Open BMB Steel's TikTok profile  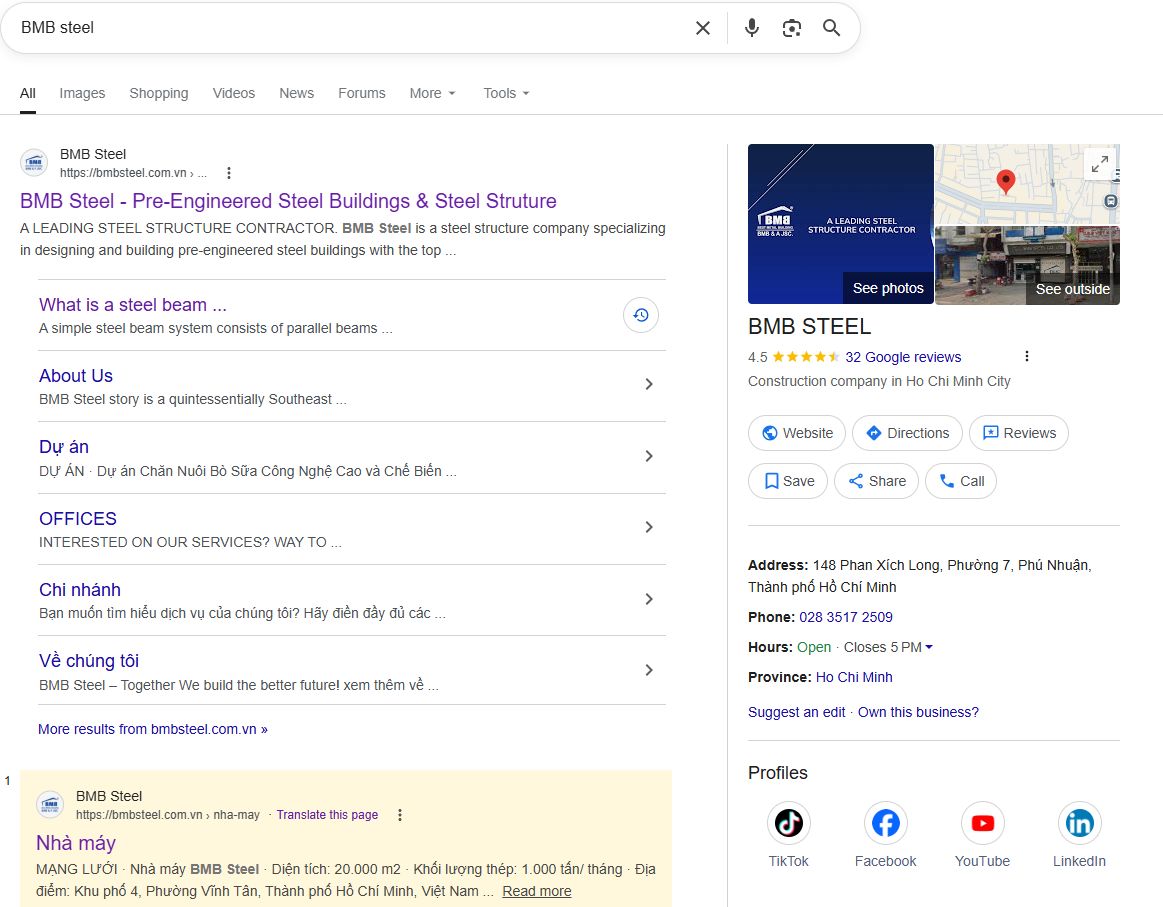point(788,822)
